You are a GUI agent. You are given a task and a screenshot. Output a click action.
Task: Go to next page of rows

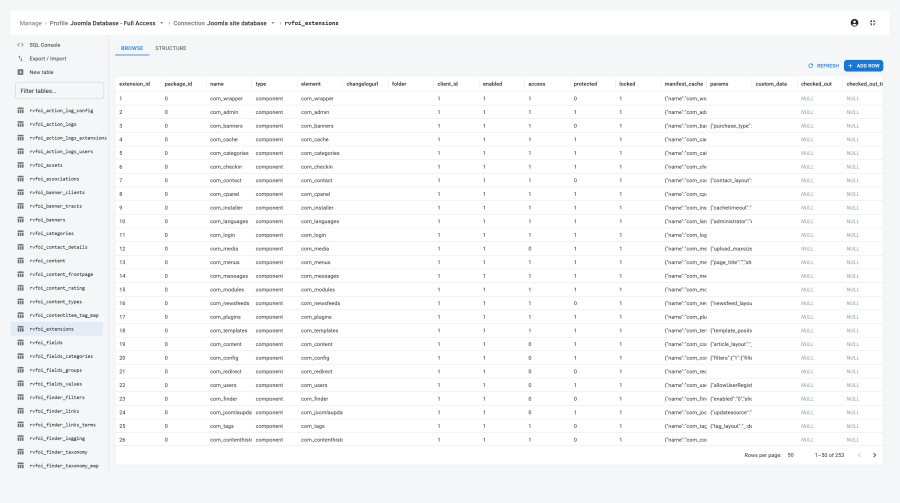pos(874,455)
